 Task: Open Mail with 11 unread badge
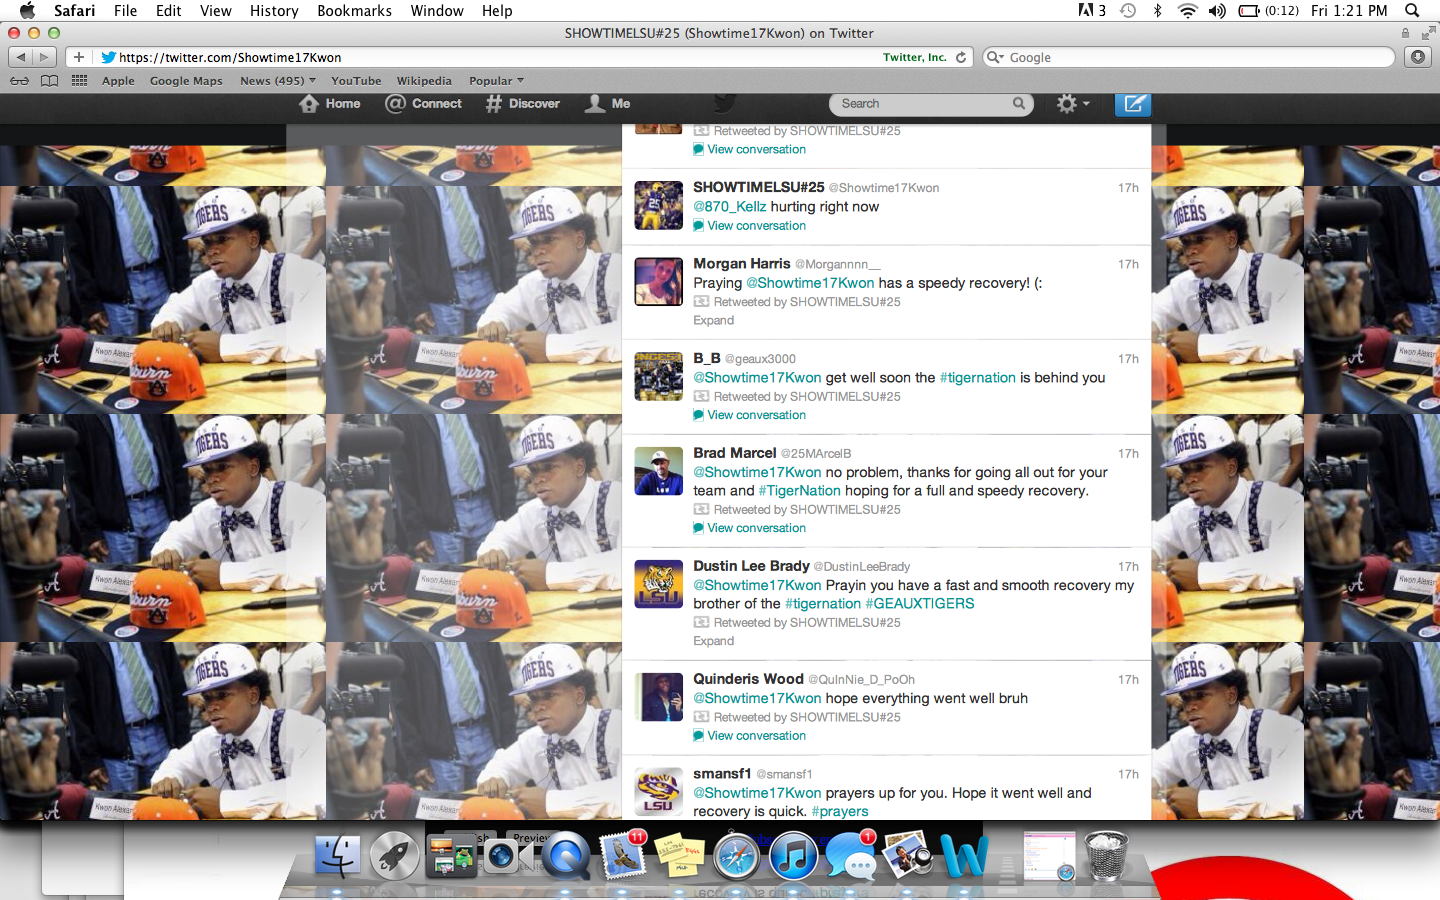(x=623, y=855)
